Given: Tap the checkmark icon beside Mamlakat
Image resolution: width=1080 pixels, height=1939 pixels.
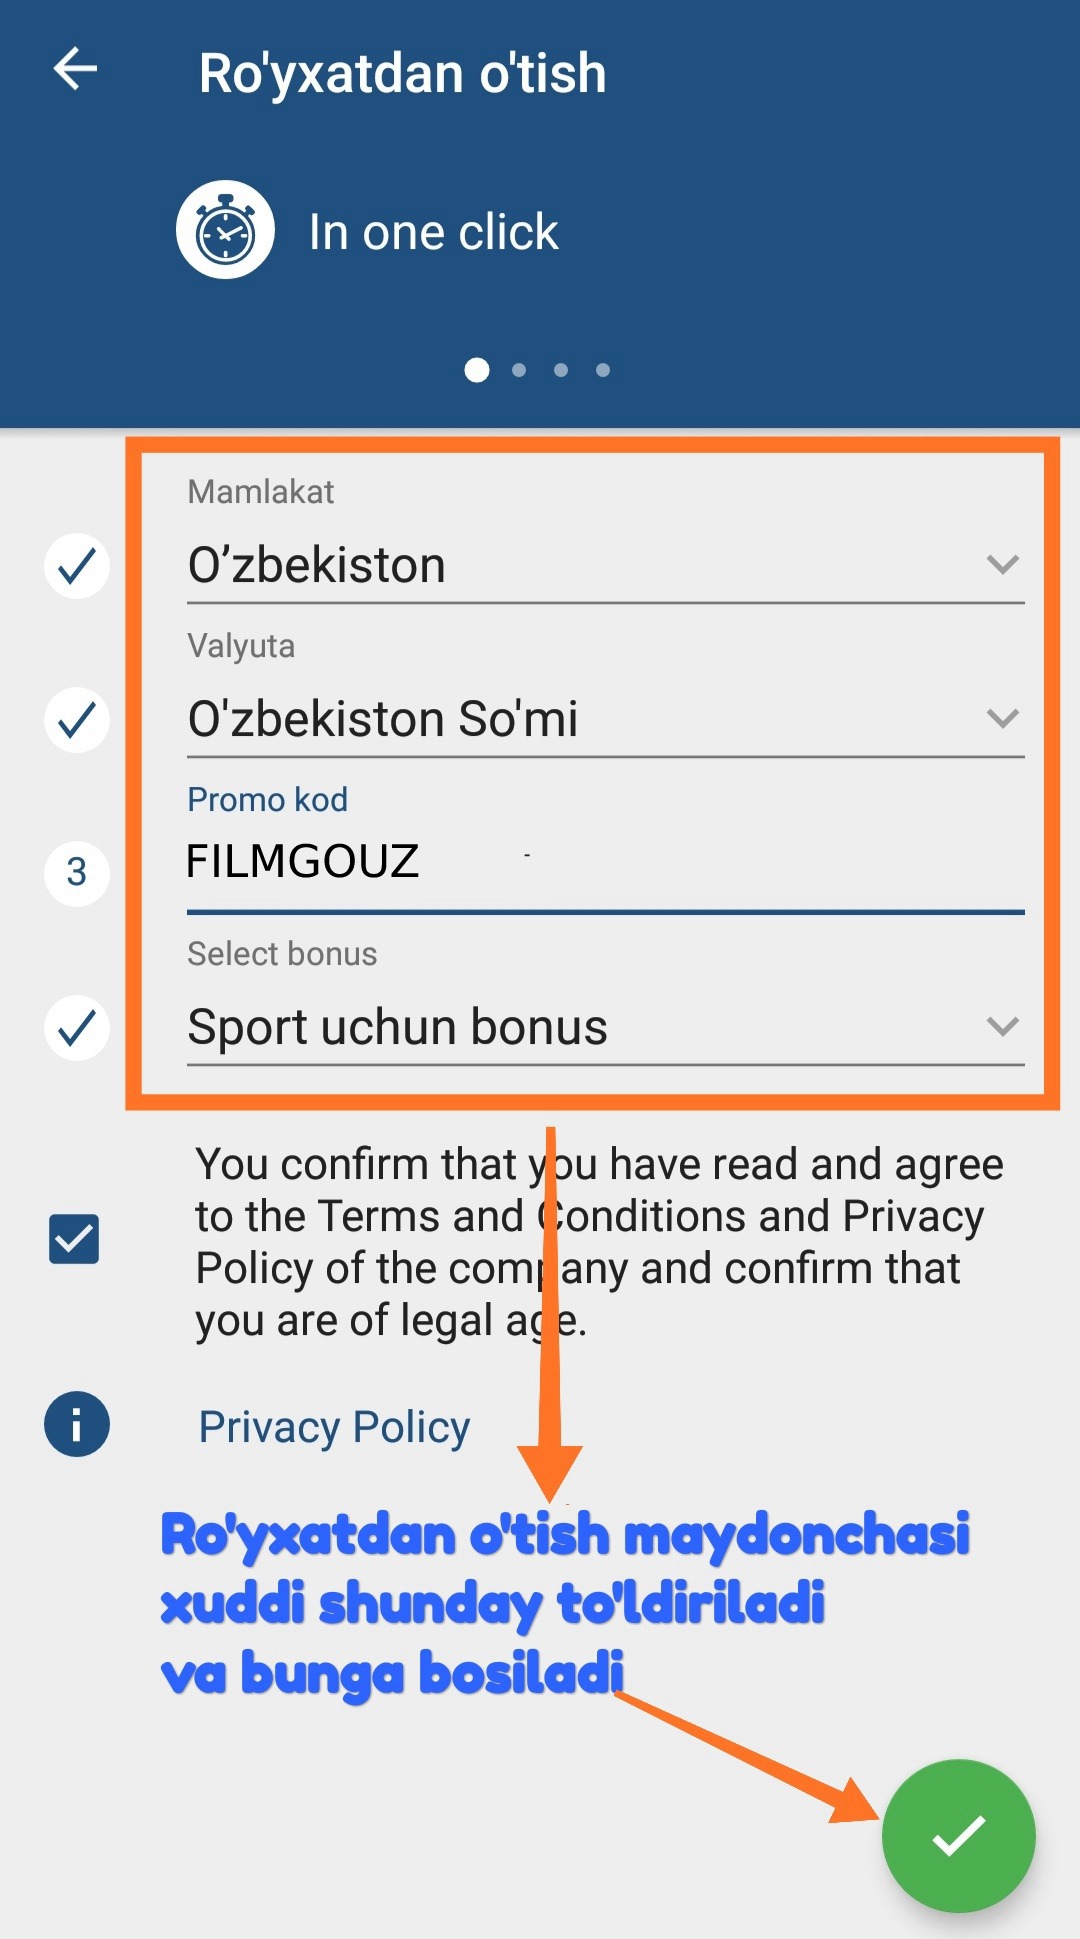Looking at the screenshot, I should (x=77, y=566).
